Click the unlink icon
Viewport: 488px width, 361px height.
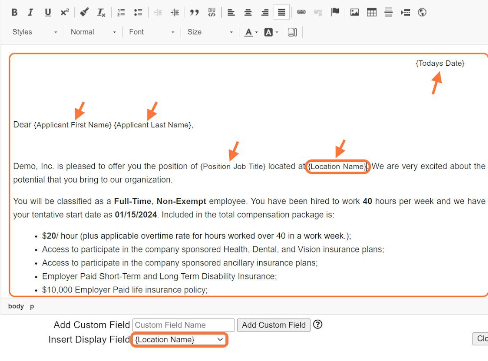coord(318,13)
